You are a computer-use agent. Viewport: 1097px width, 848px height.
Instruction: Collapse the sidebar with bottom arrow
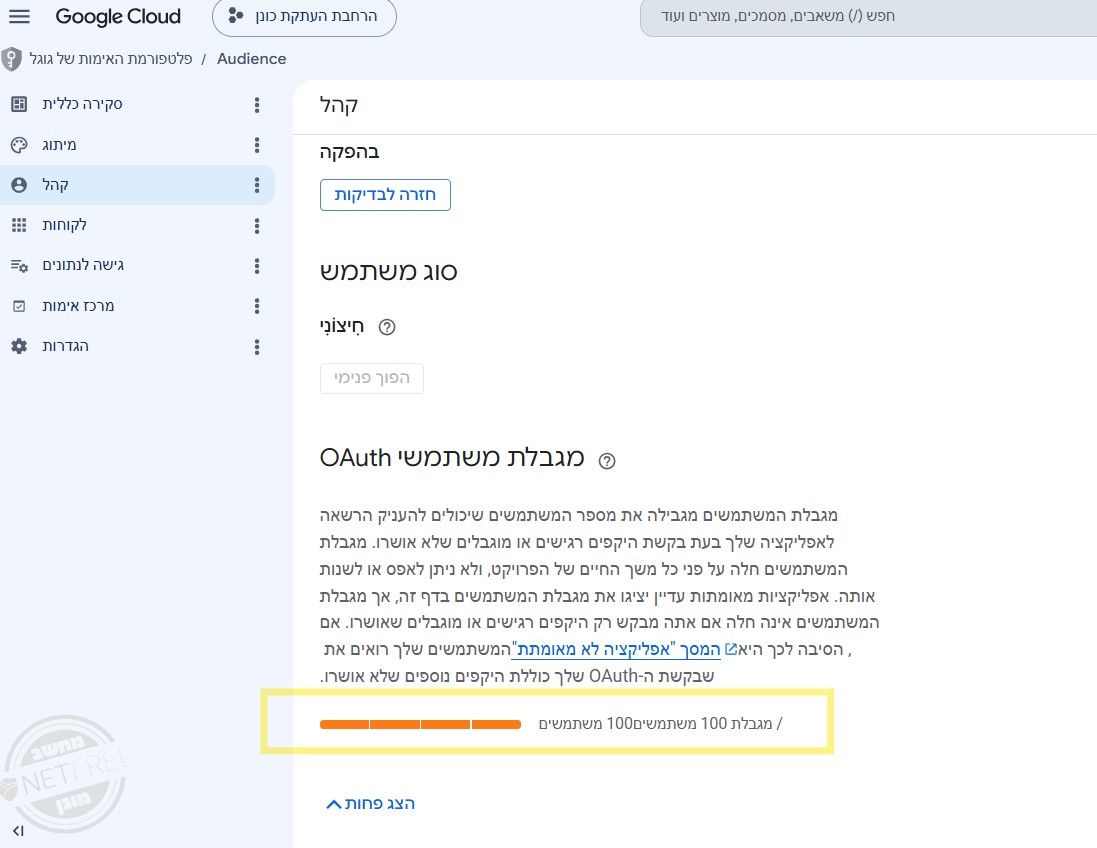tap(18, 831)
